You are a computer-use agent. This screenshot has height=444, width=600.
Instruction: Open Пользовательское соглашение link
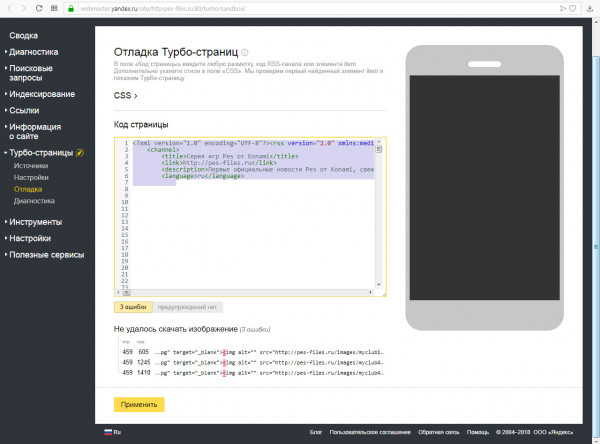point(370,432)
